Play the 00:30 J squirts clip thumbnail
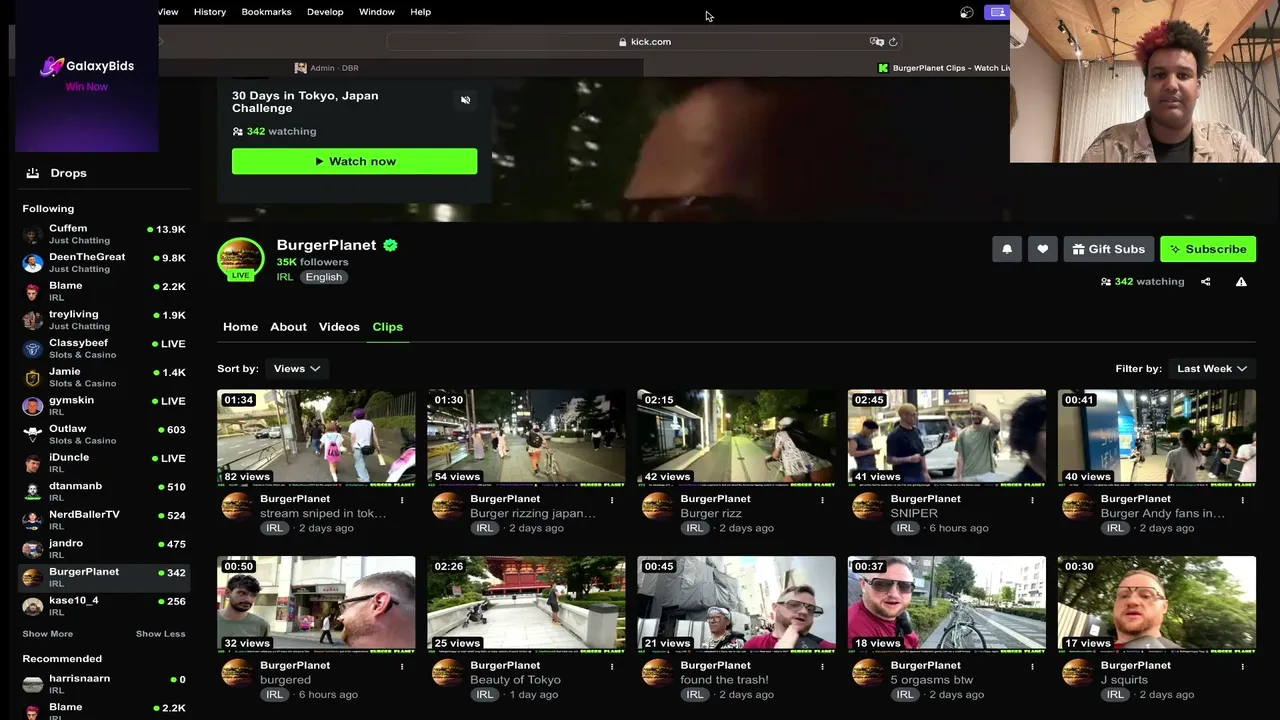 coord(1157,604)
